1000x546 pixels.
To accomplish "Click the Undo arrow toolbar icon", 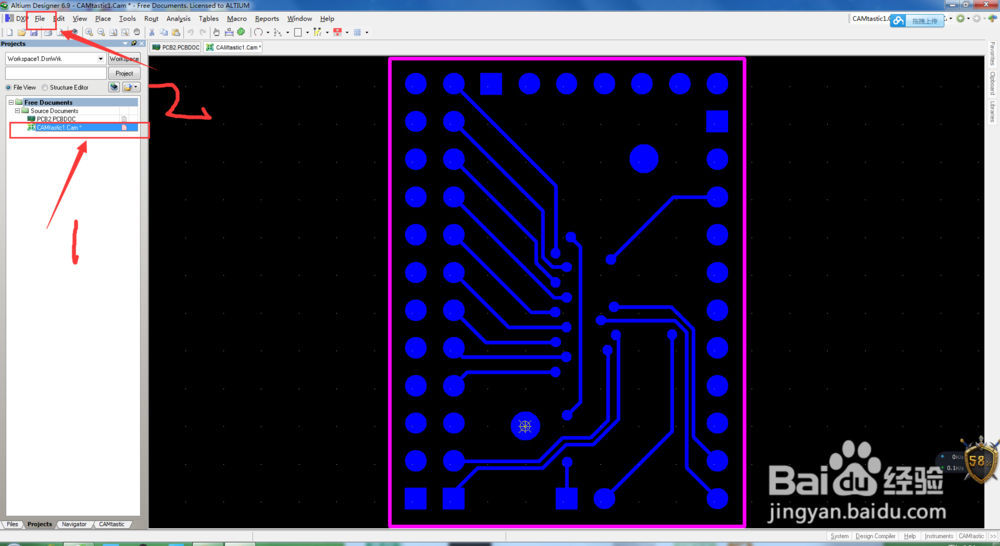I will click(x=190, y=32).
